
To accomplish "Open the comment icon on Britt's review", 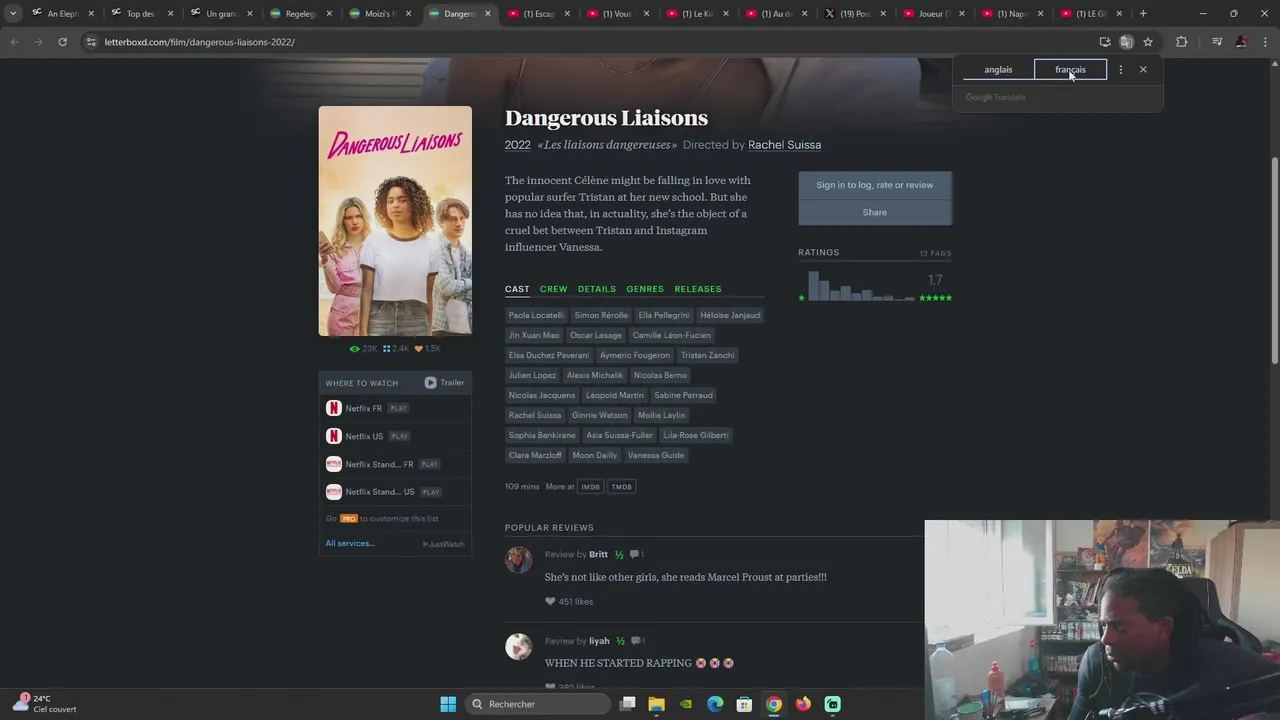I will [636, 554].
